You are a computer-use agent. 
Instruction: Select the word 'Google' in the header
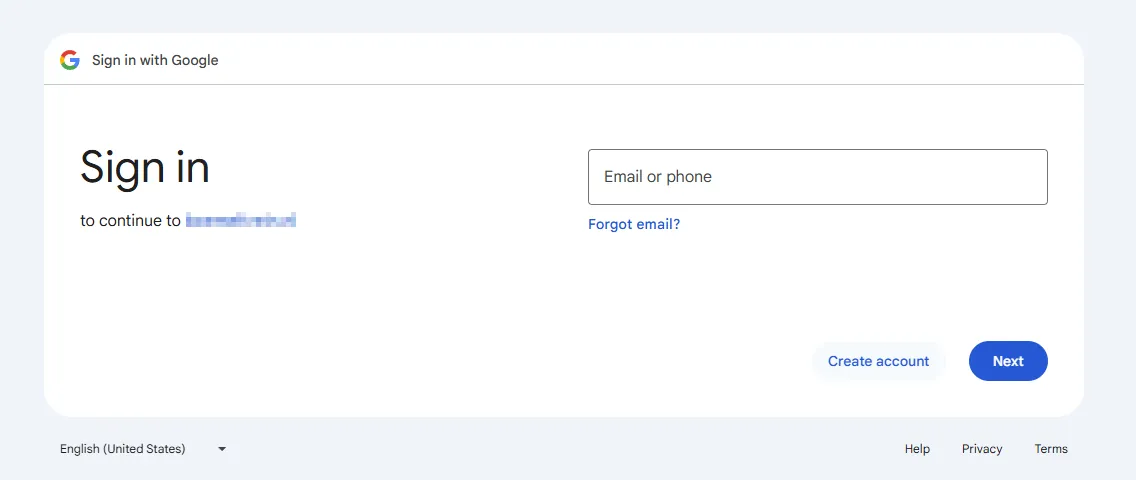pyautogui.click(x=195, y=60)
